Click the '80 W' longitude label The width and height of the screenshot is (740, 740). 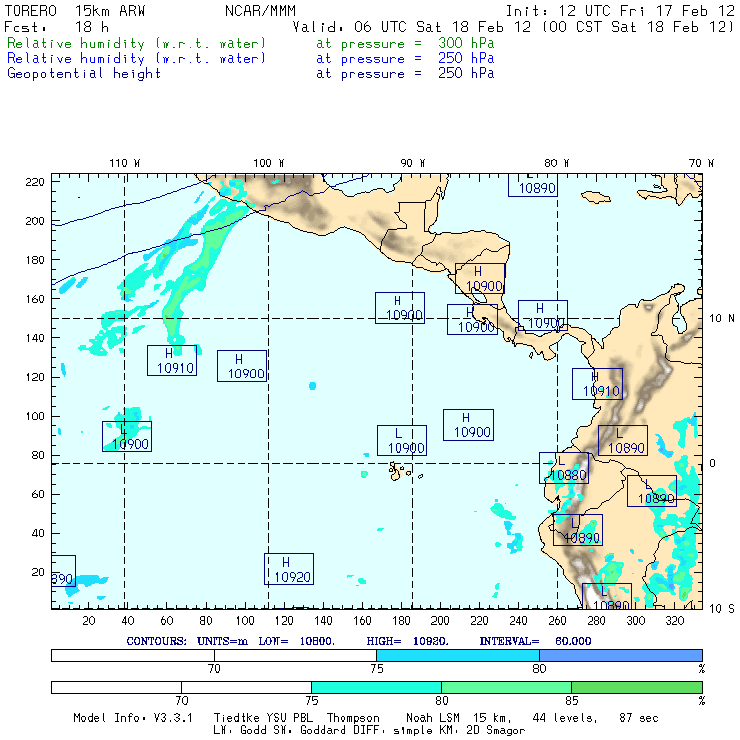click(557, 163)
